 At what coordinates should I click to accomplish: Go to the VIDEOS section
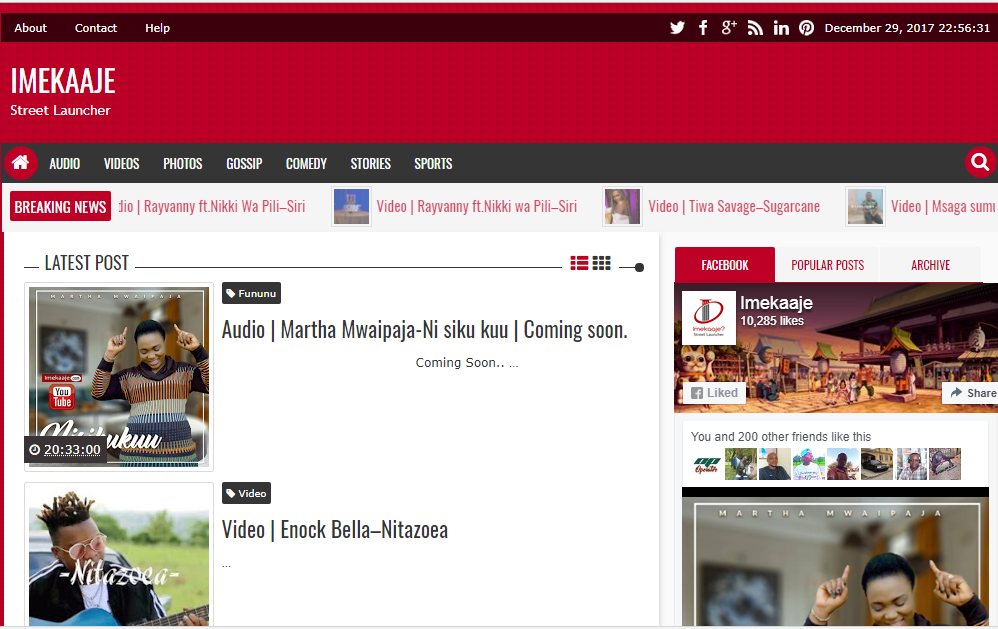[122, 164]
